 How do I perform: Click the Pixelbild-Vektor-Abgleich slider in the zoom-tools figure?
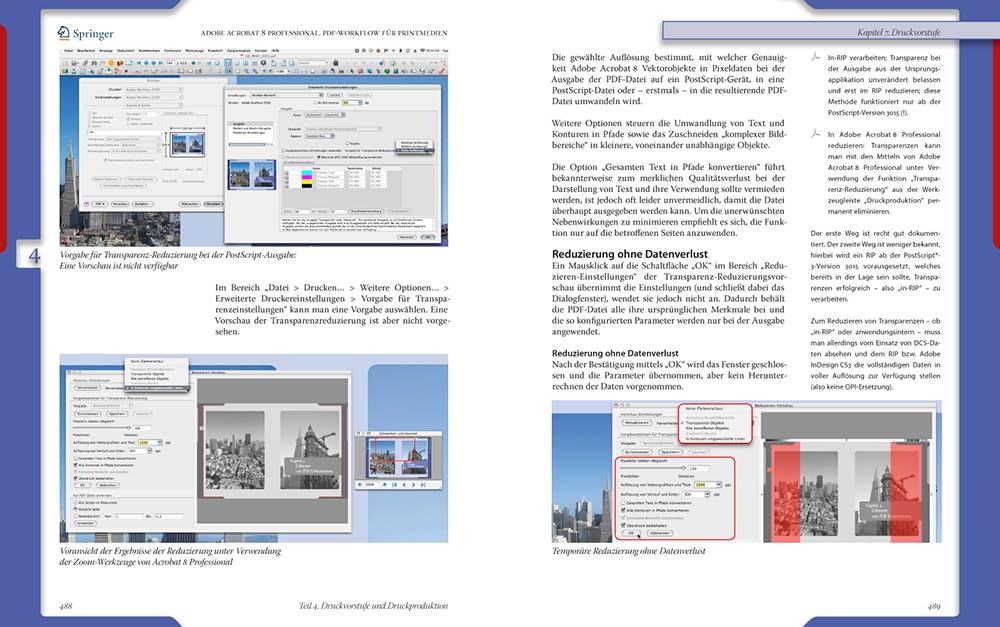[101, 428]
